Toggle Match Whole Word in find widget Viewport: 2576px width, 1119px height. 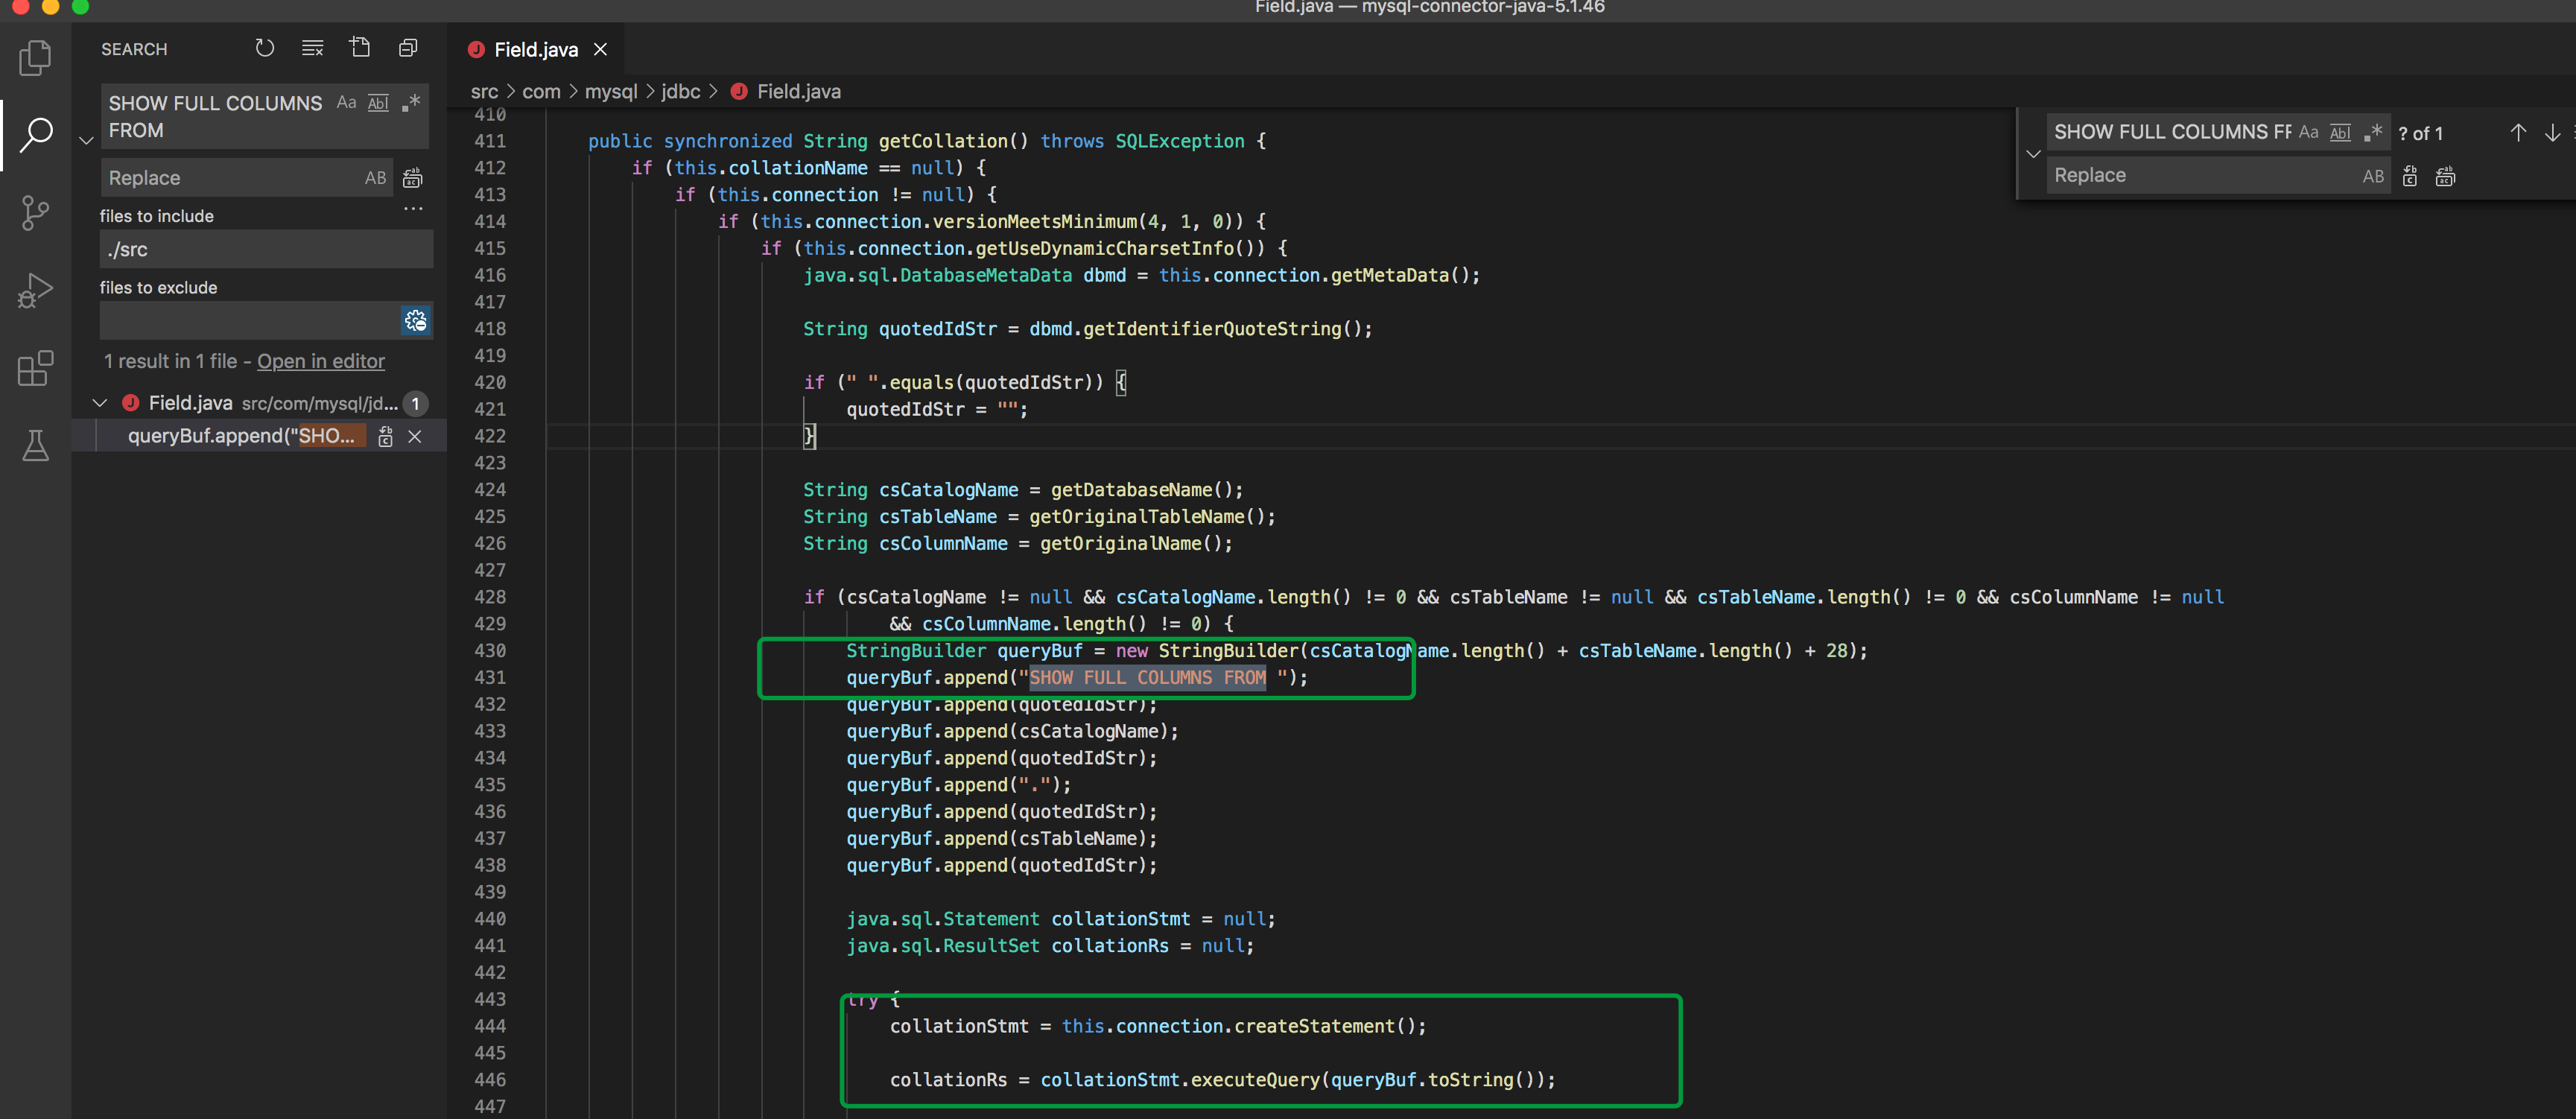[x=2340, y=133]
